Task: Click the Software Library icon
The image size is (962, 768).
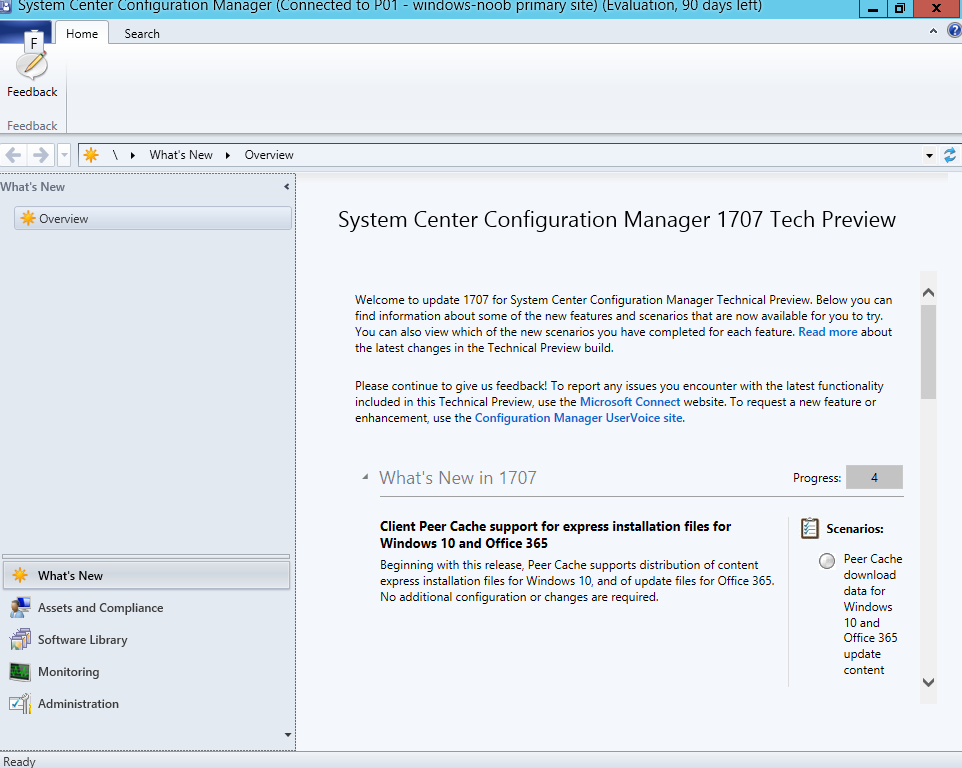Action: [20, 639]
